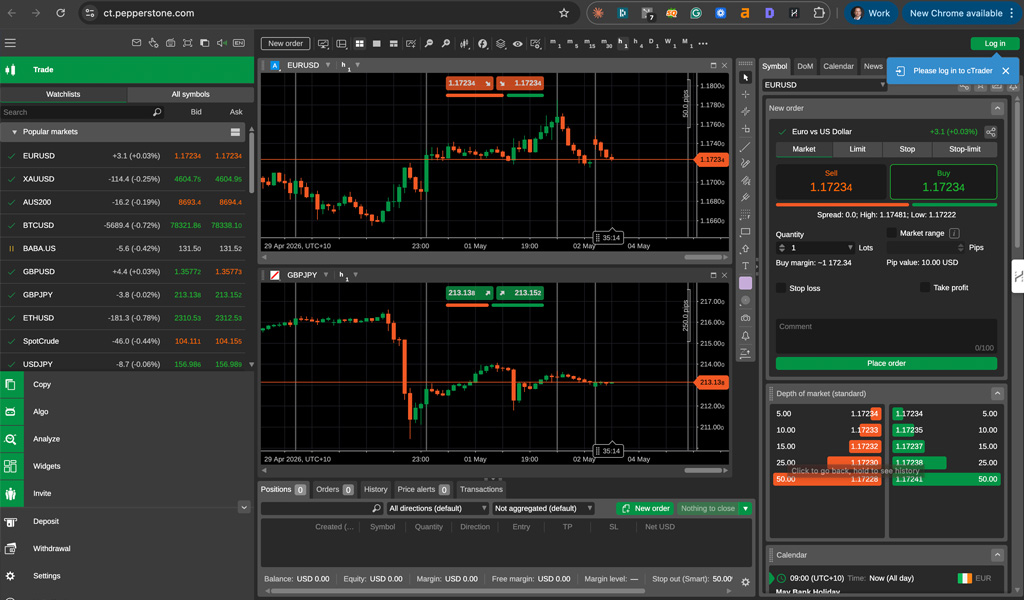The width and height of the screenshot is (1024, 600).
Task: Open All directions filter dropdown
Action: point(437,508)
